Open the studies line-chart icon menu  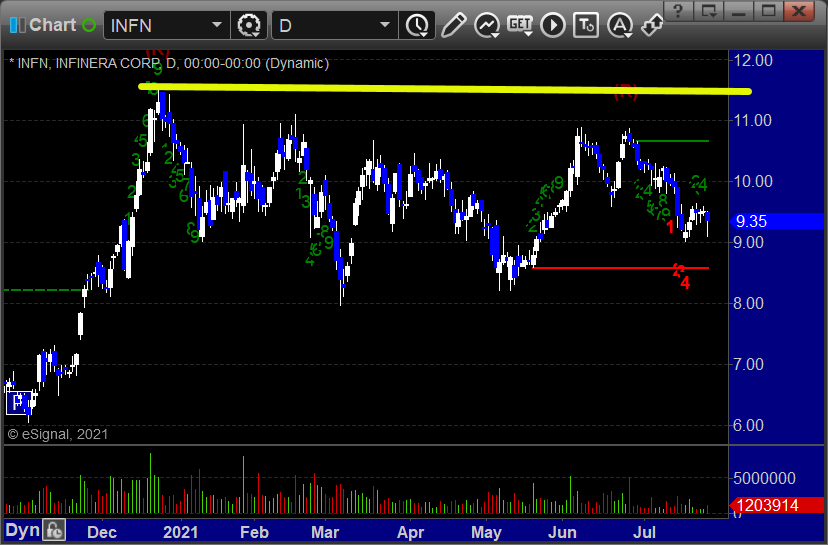click(x=486, y=25)
